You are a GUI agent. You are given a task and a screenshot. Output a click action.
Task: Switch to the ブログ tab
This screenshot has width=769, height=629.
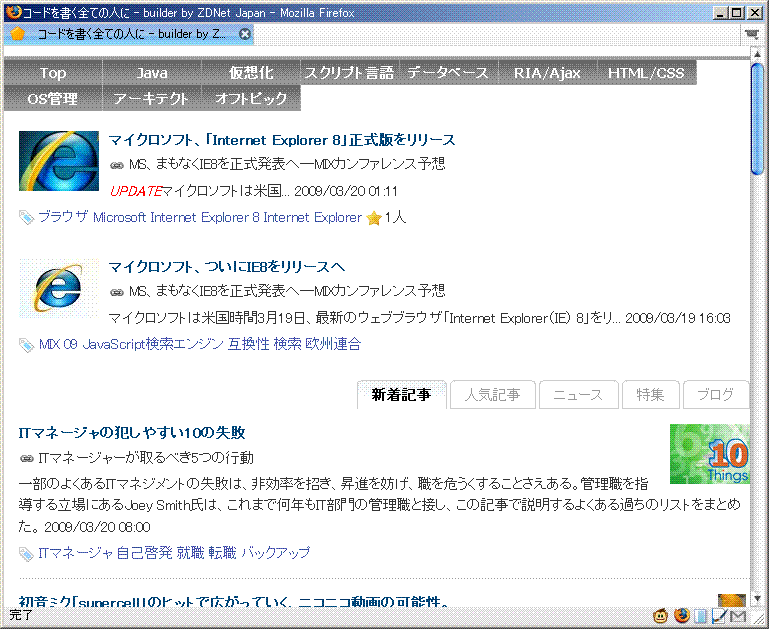pyautogui.click(x=716, y=395)
